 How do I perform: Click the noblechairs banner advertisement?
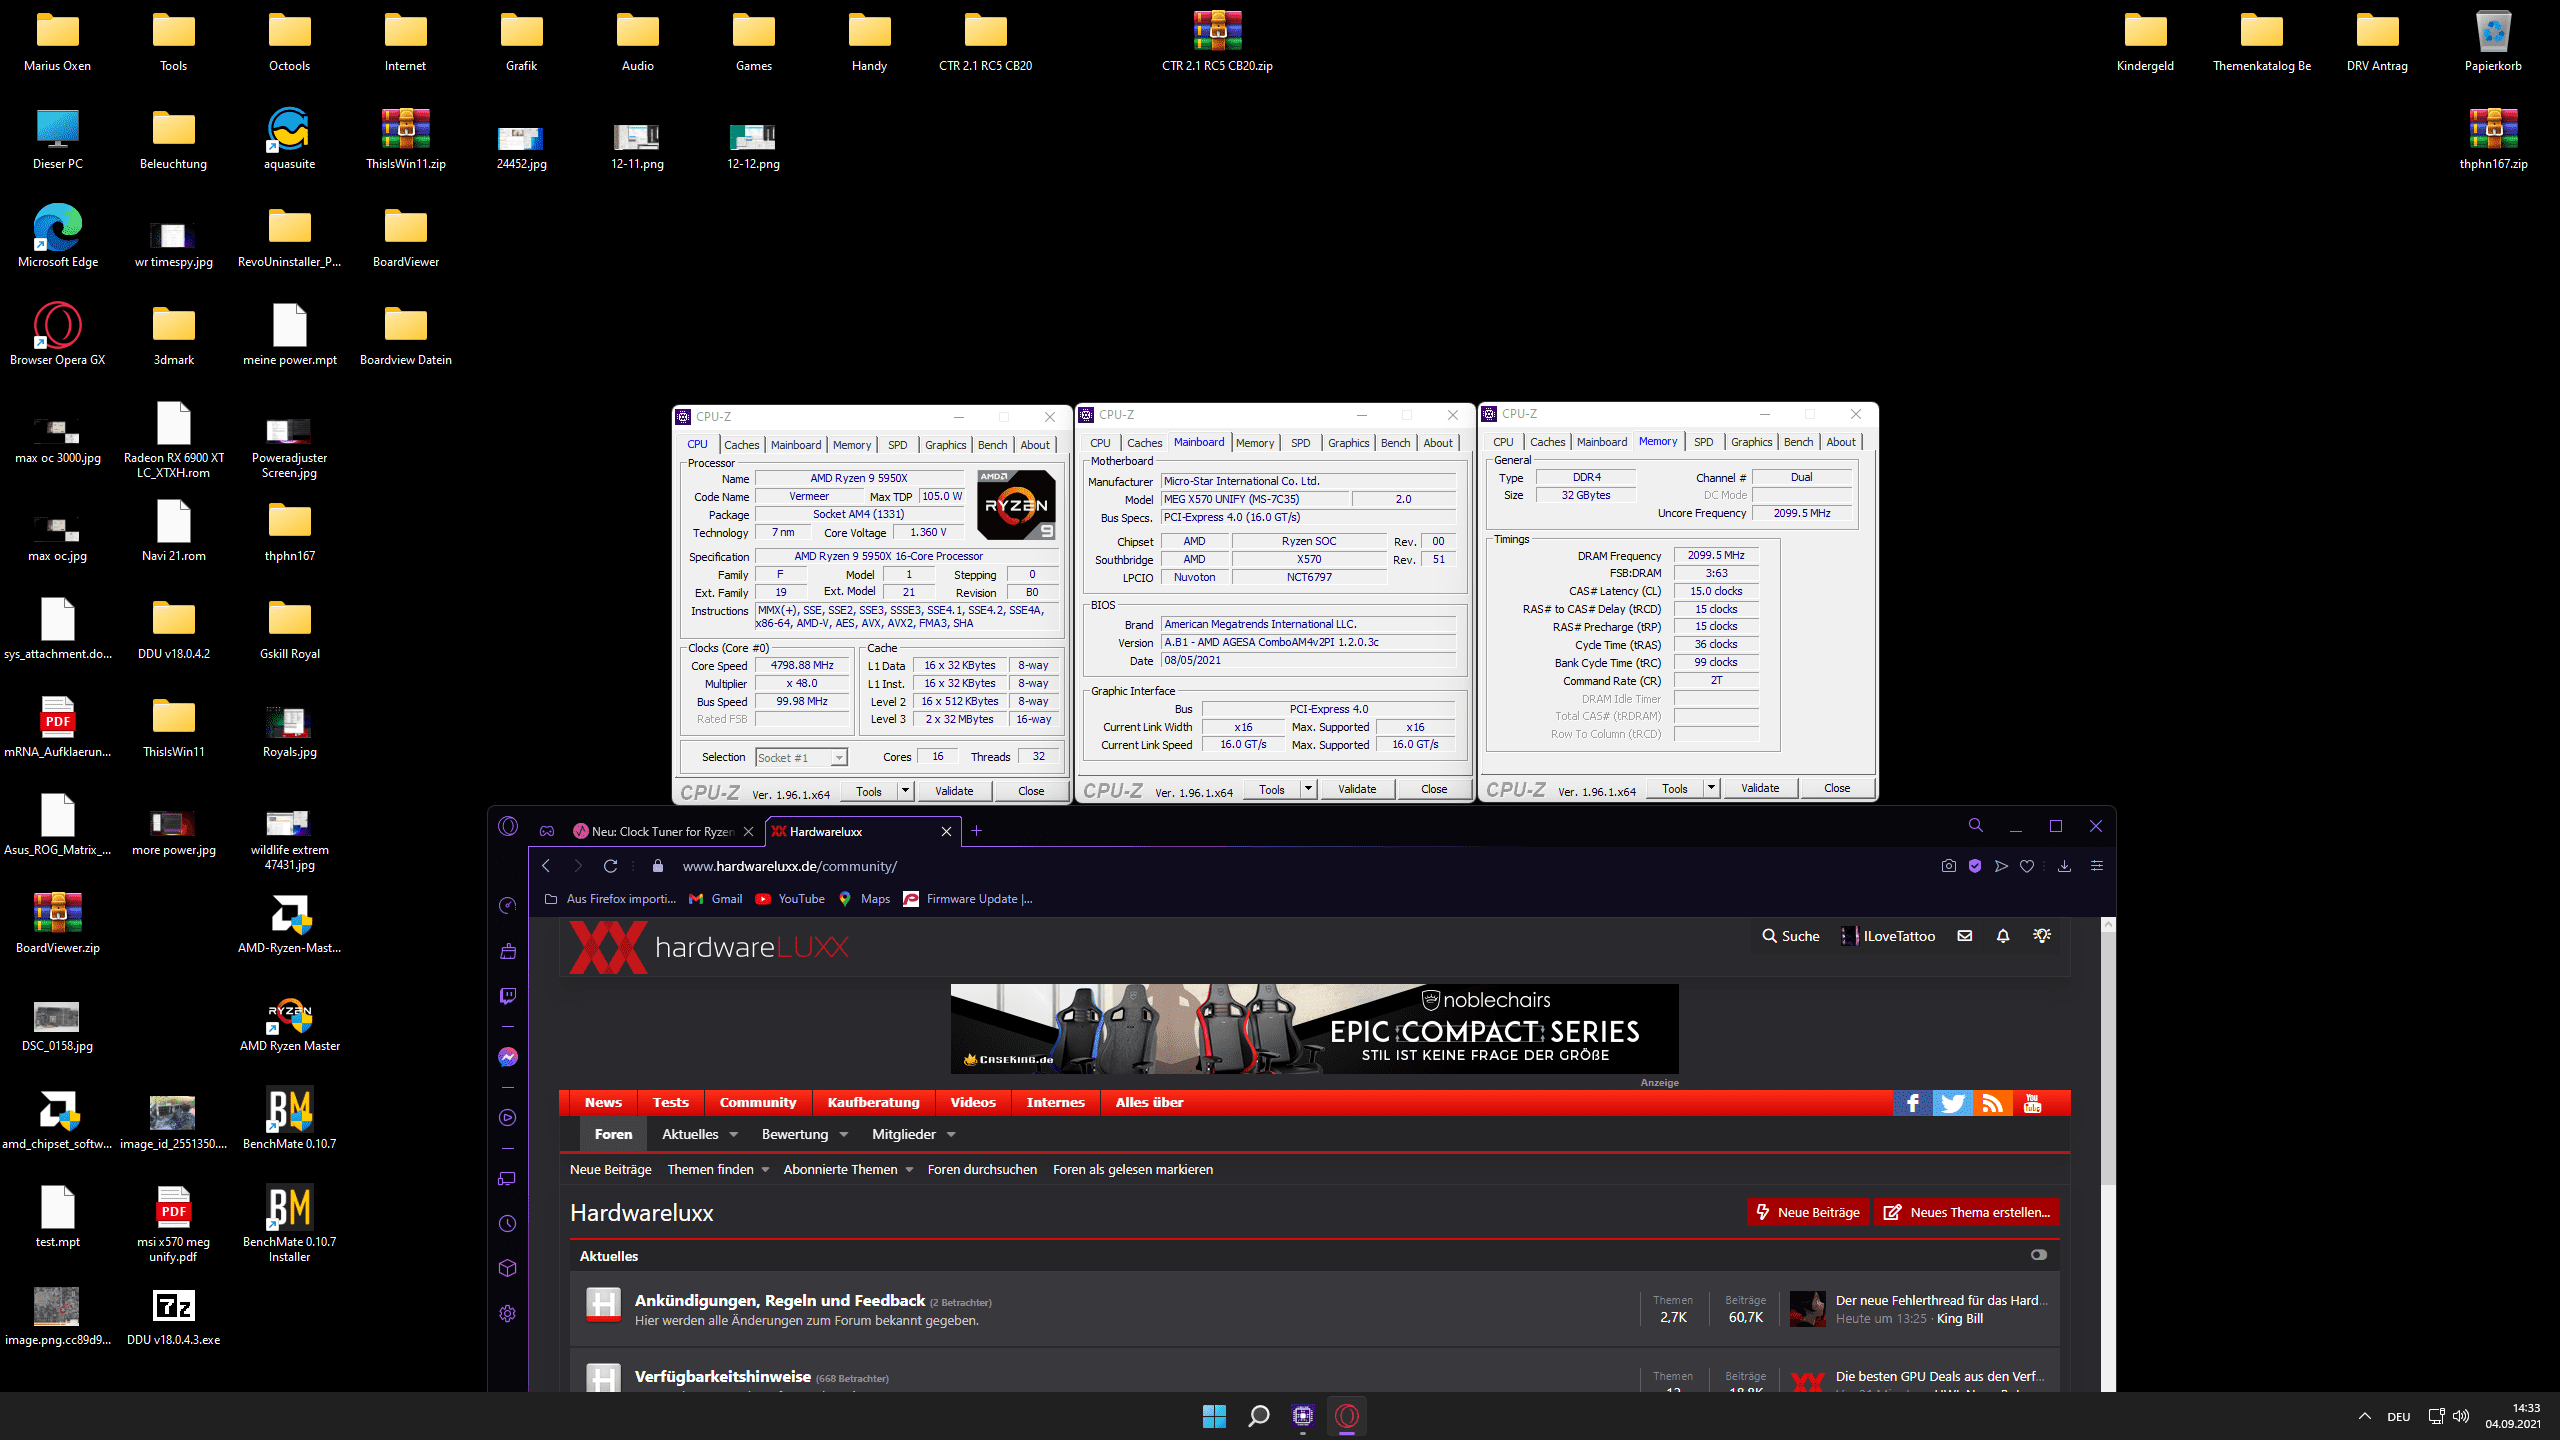(x=1314, y=1029)
